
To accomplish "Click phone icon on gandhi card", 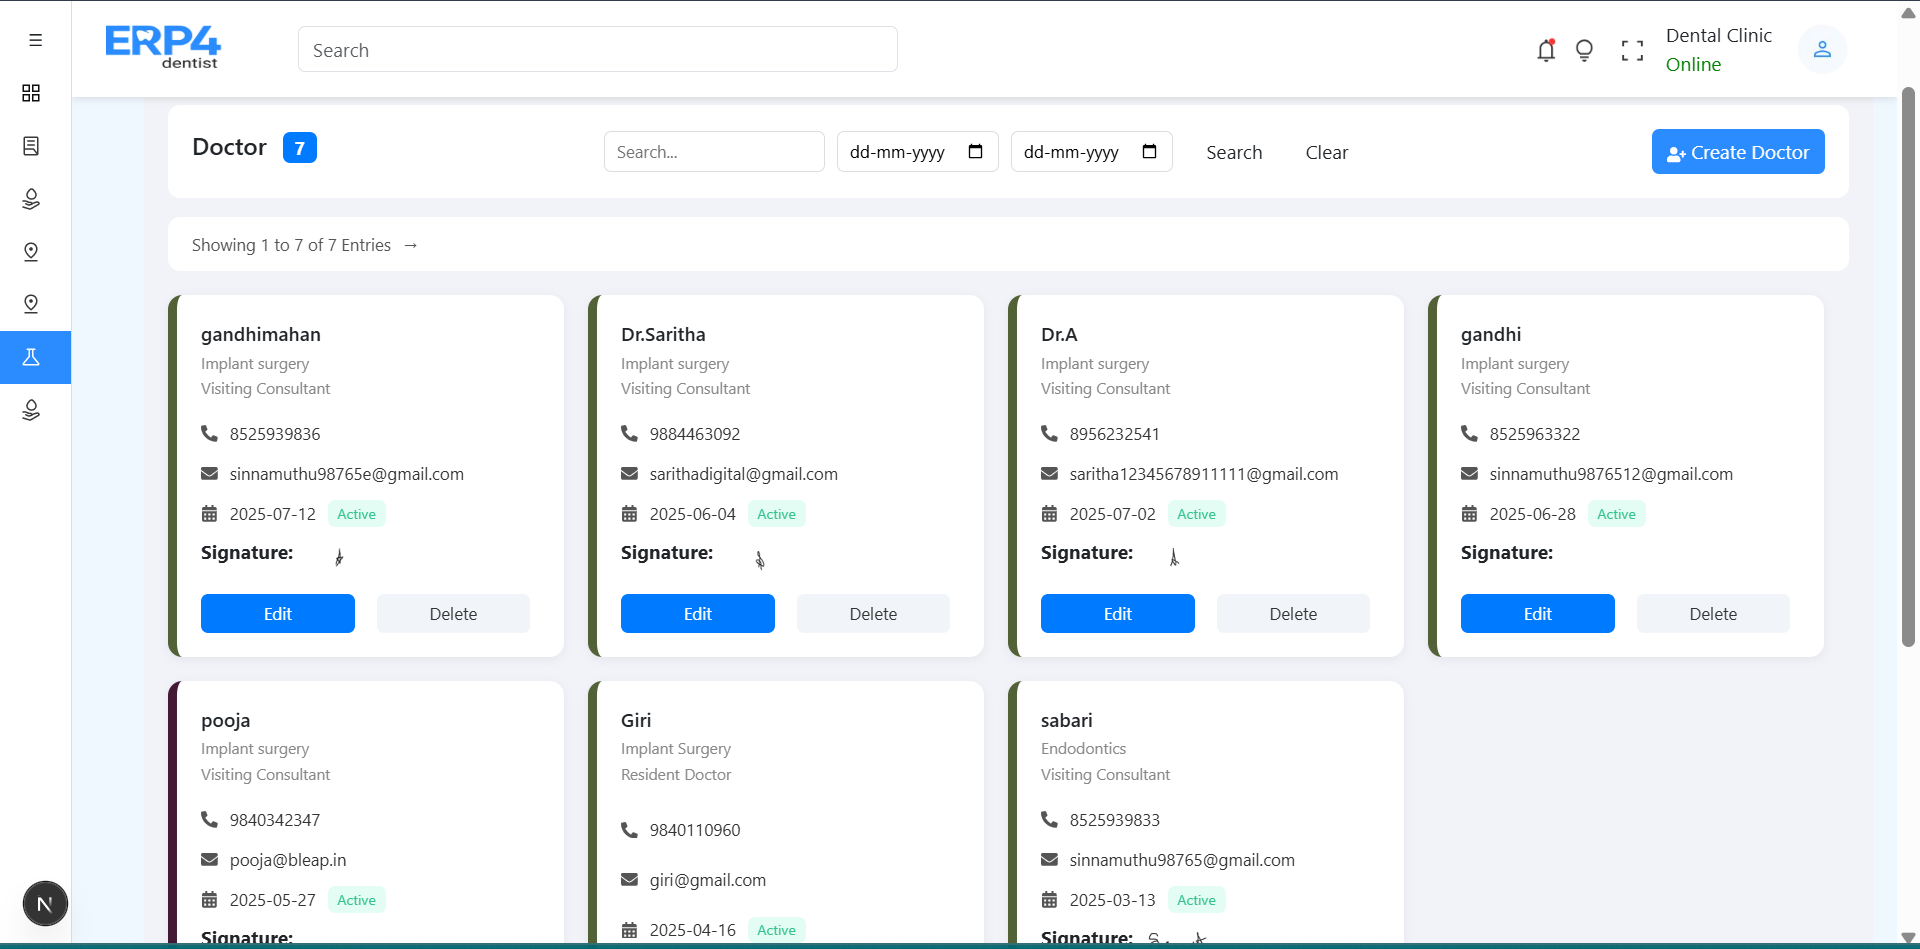I will click(1469, 433).
